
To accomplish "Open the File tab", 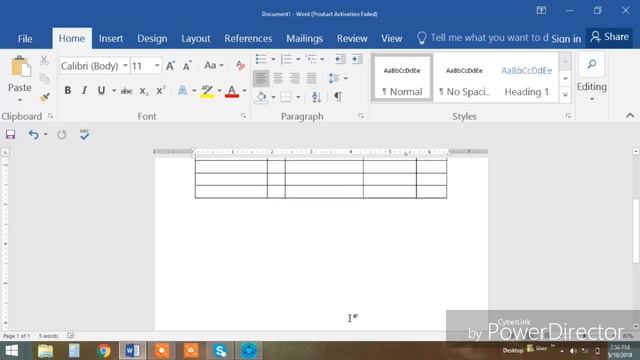I will [25, 39].
